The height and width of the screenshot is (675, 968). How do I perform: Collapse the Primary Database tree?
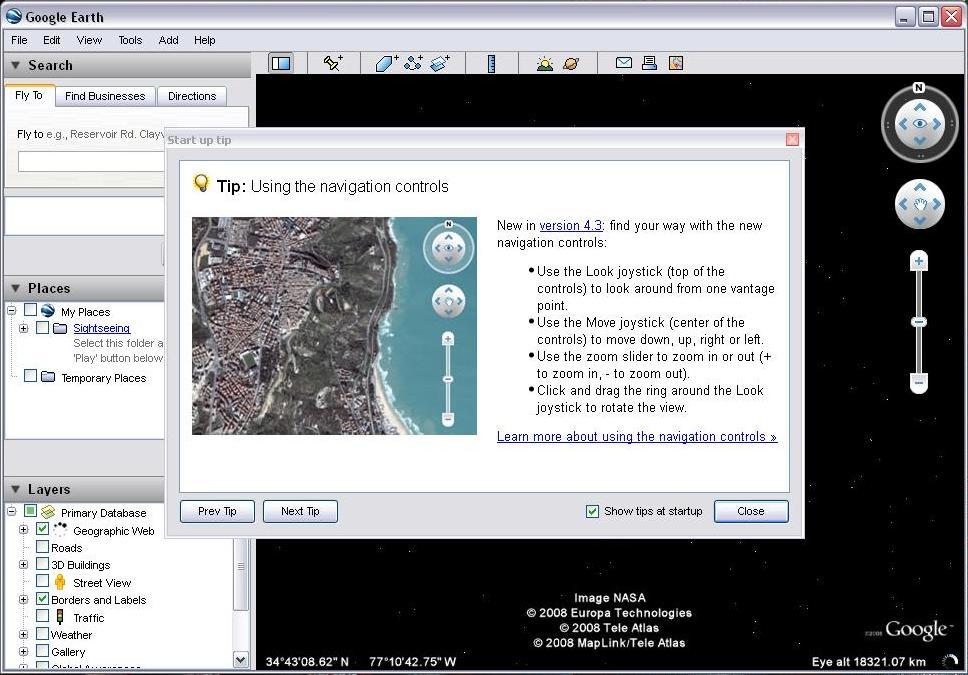10,511
